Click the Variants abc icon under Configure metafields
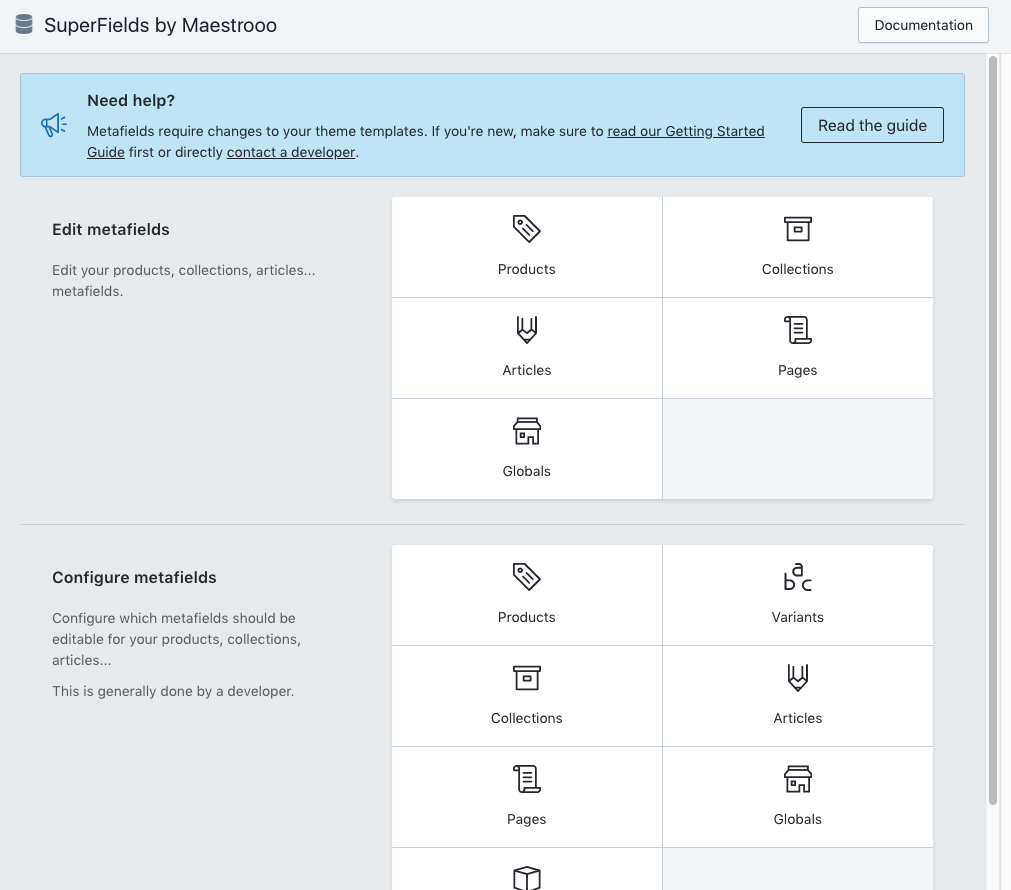The width and height of the screenshot is (1011, 890). tap(798, 577)
